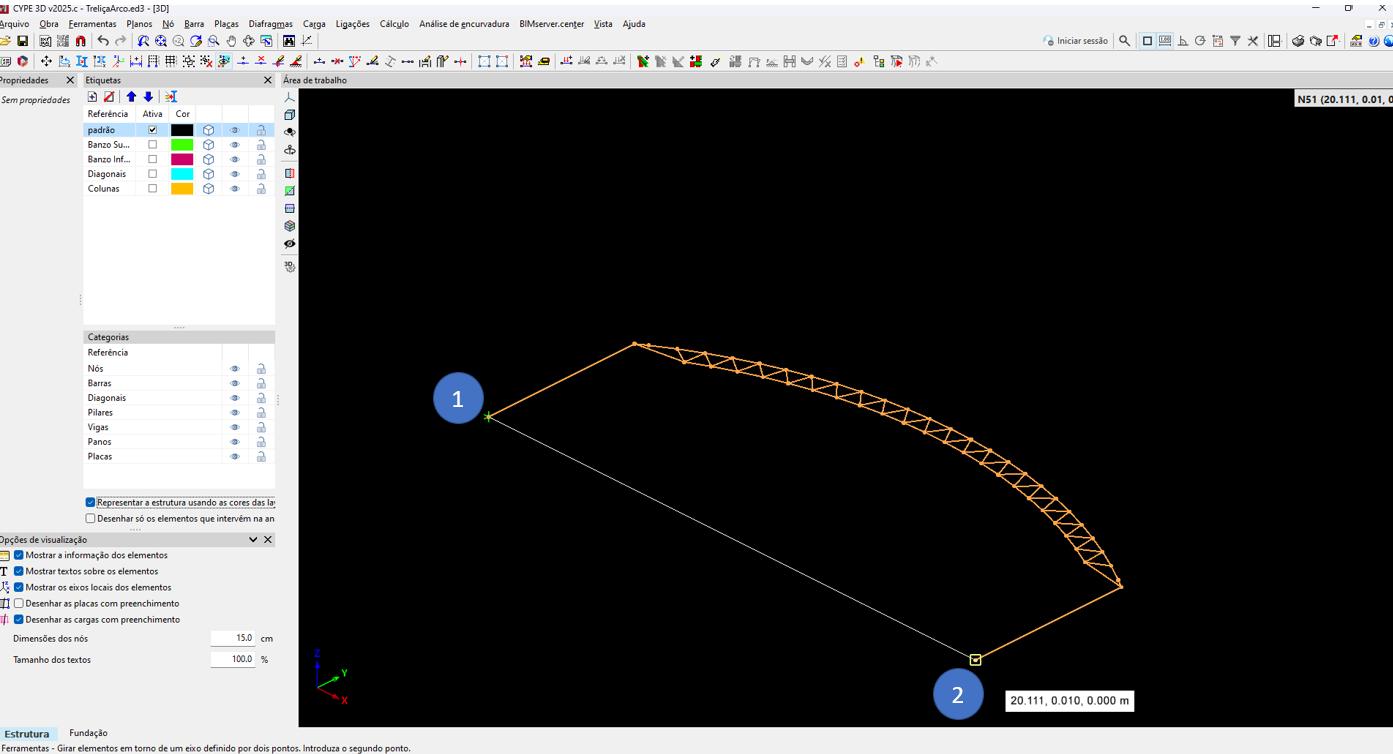Toggle visibility of the Barras category
This screenshot has width=1393, height=754.
[x=235, y=384]
